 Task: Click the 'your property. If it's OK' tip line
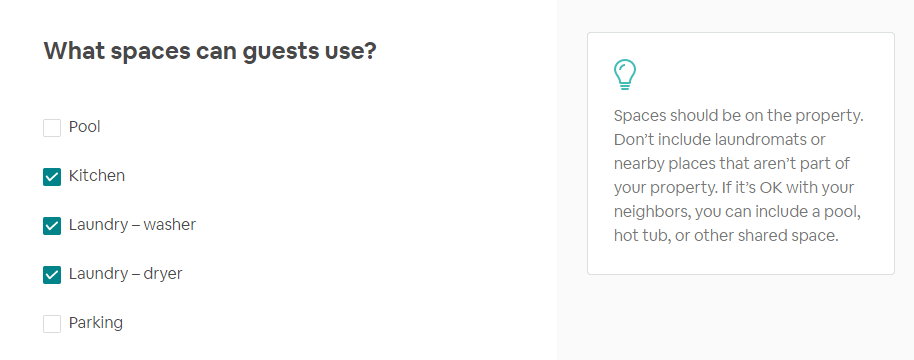pos(734,188)
